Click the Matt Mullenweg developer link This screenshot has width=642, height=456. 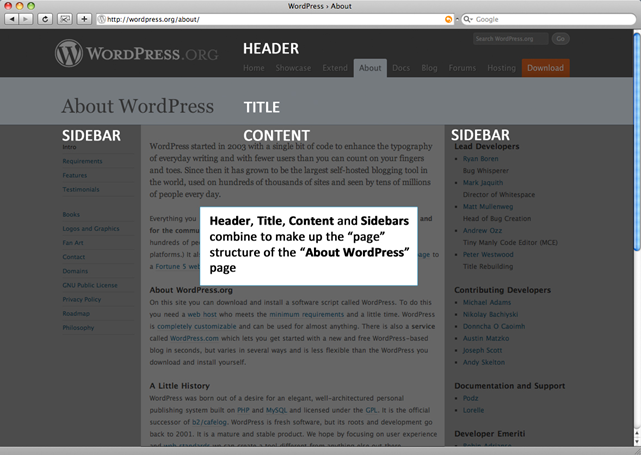click(x=488, y=207)
